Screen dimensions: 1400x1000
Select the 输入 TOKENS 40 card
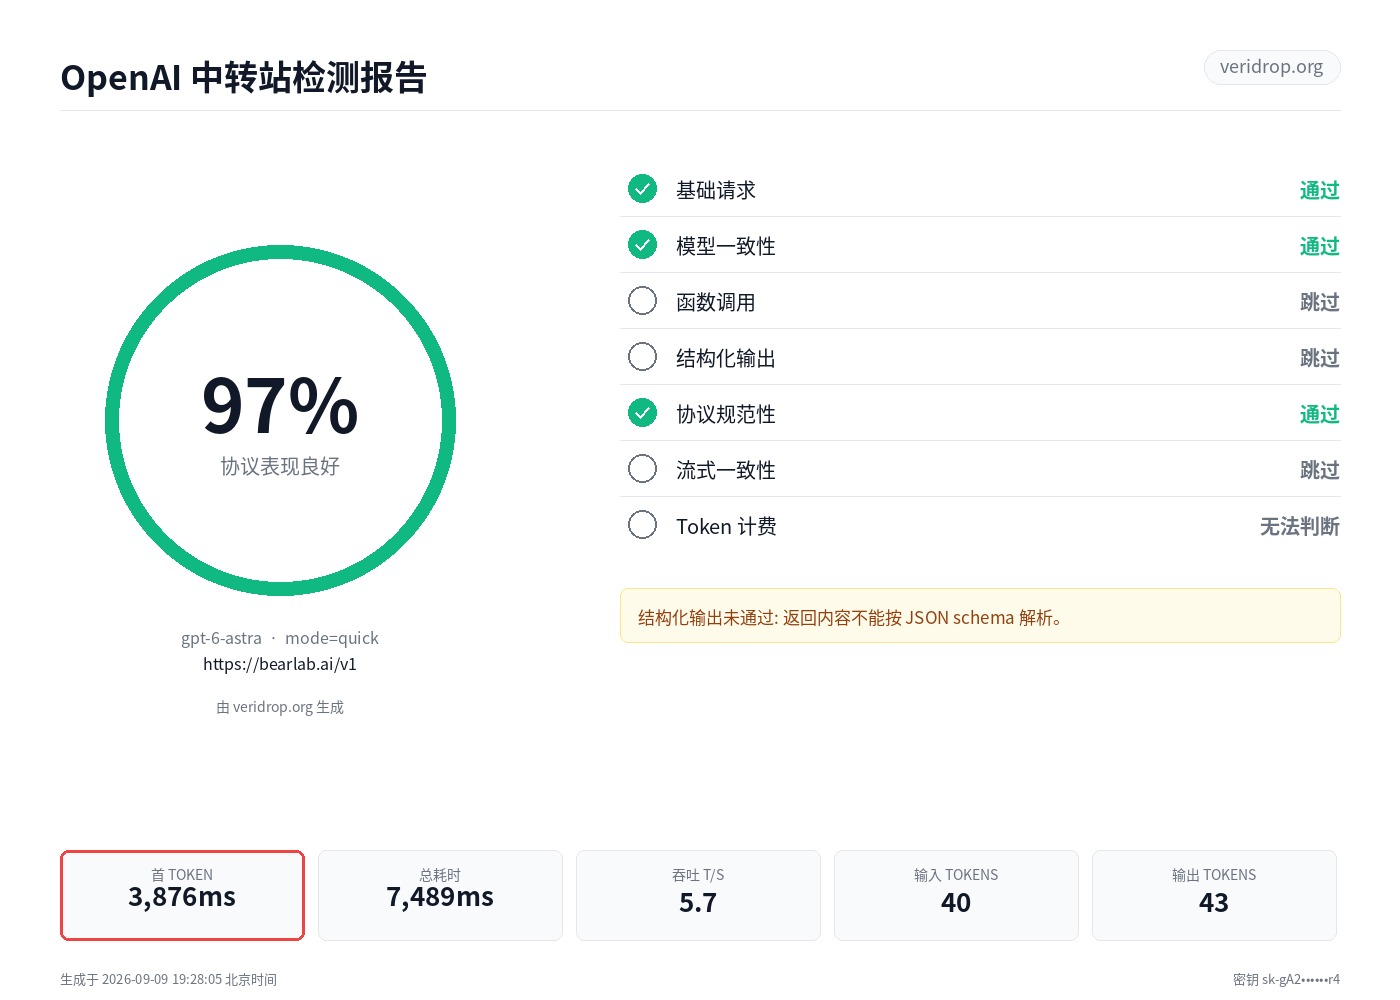click(956, 895)
